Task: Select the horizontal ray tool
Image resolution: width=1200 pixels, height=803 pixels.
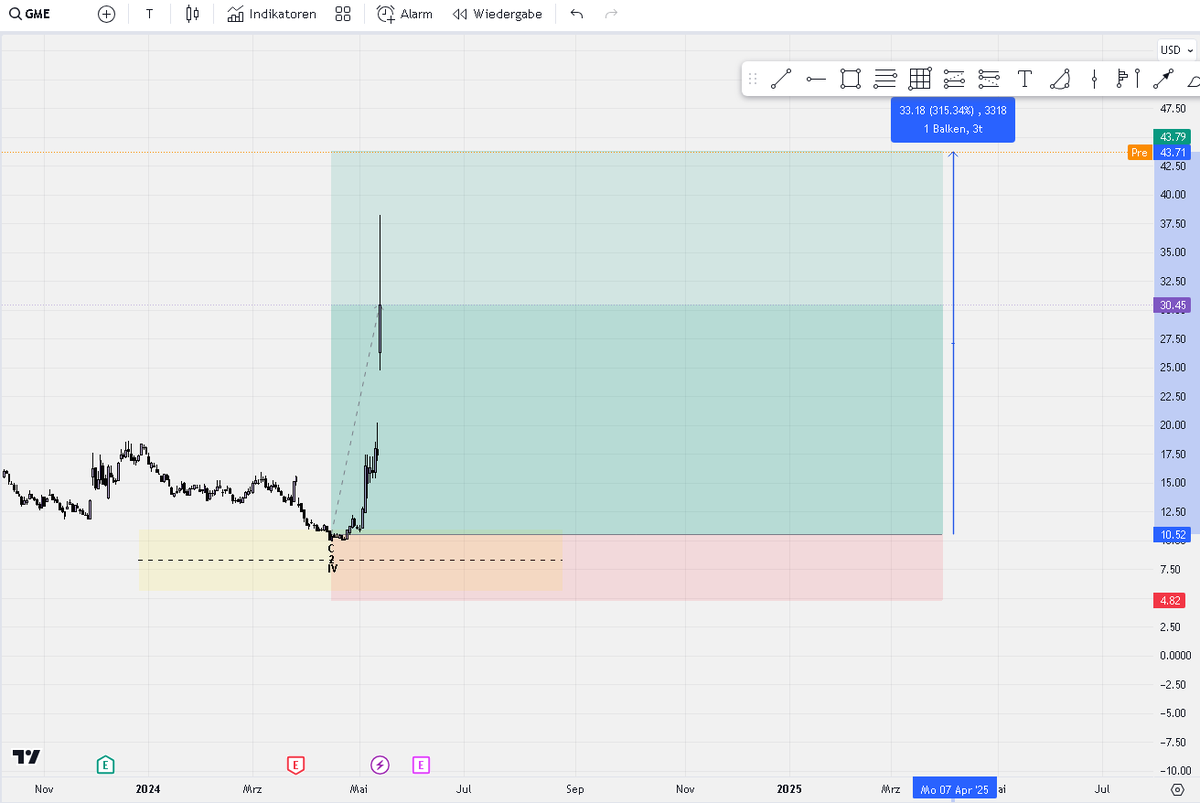Action: (816, 79)
